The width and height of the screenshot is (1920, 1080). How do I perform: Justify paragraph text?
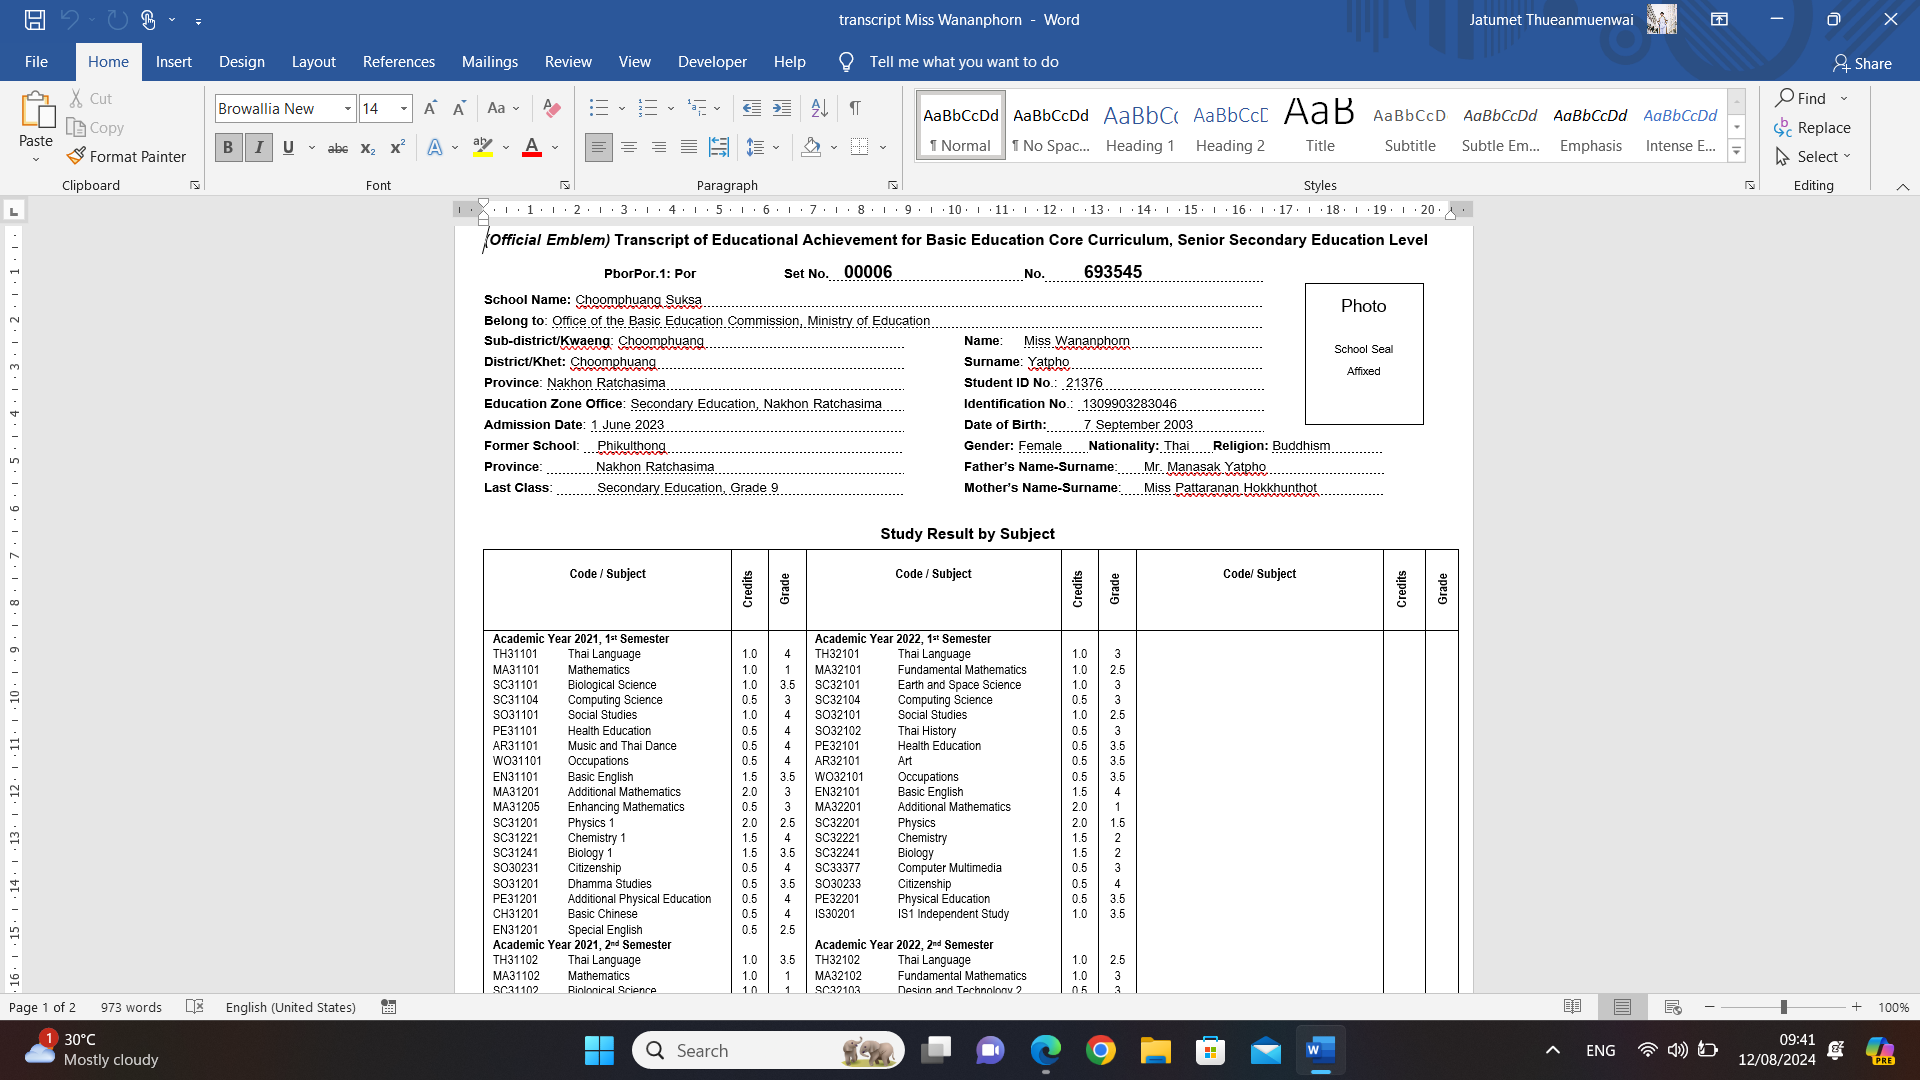(x=689, y=148)
